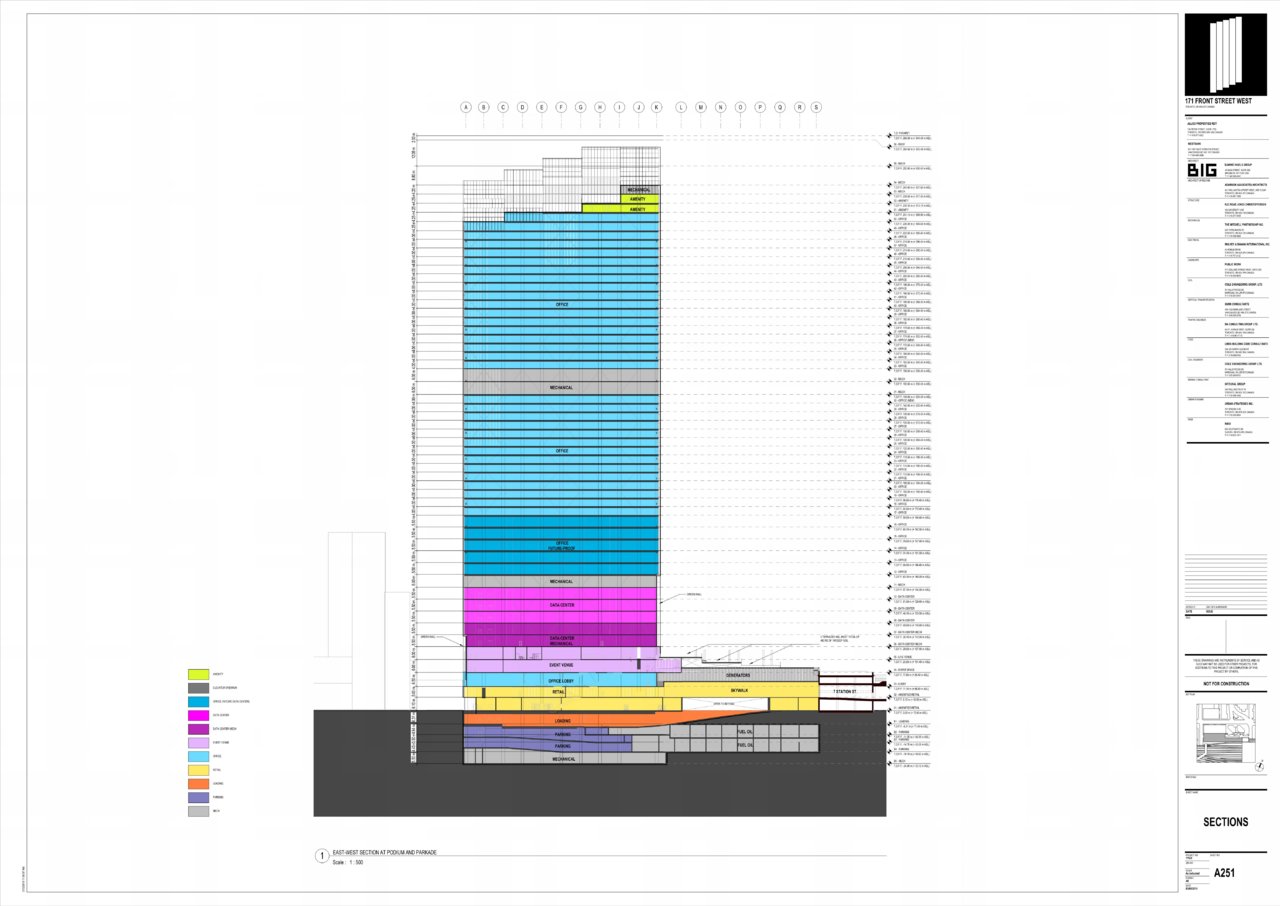
Task: Select the 'DATA CENTER MECHANICAL' zone label
Action: 561,641
